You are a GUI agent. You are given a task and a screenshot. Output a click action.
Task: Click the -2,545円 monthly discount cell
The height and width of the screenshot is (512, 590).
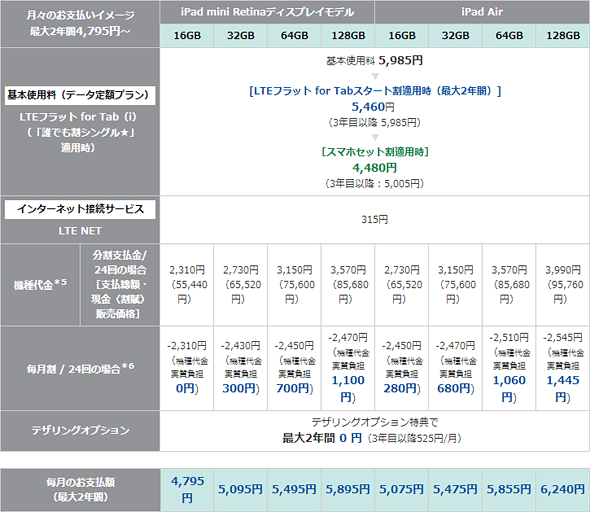click(563, 368)
